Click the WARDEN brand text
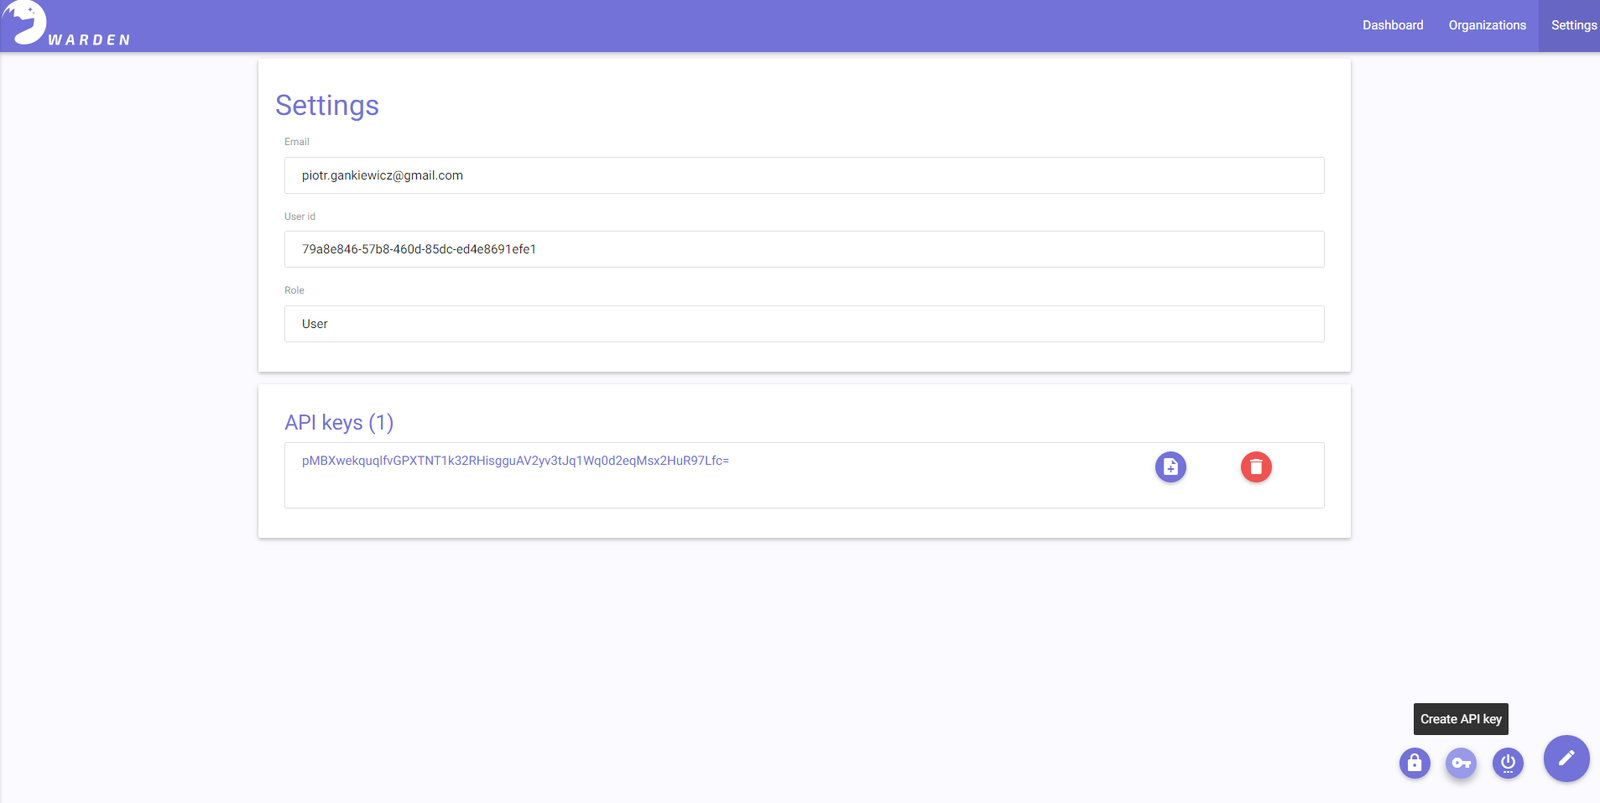 [89, 40]
